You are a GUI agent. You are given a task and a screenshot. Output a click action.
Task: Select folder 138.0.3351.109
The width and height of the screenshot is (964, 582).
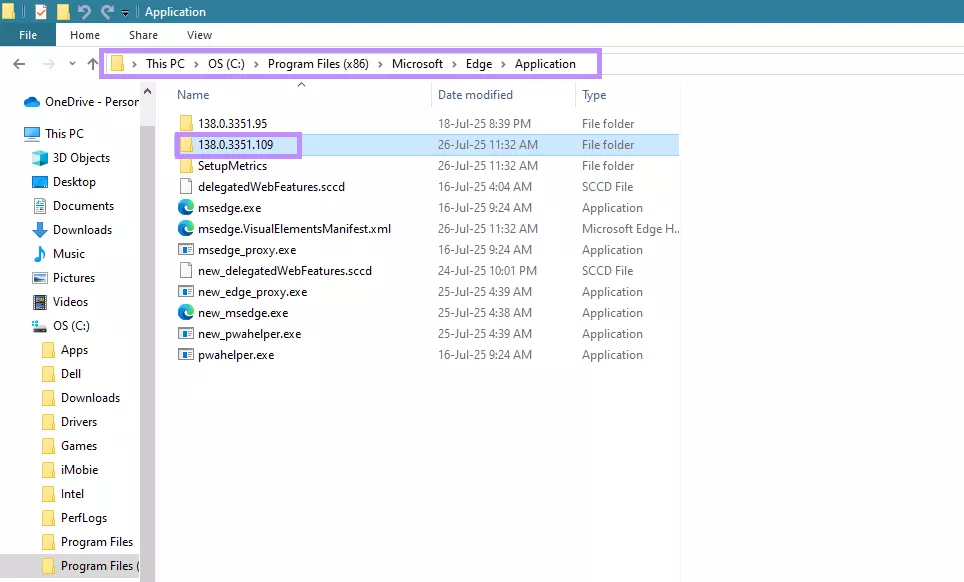pos(235,144)
